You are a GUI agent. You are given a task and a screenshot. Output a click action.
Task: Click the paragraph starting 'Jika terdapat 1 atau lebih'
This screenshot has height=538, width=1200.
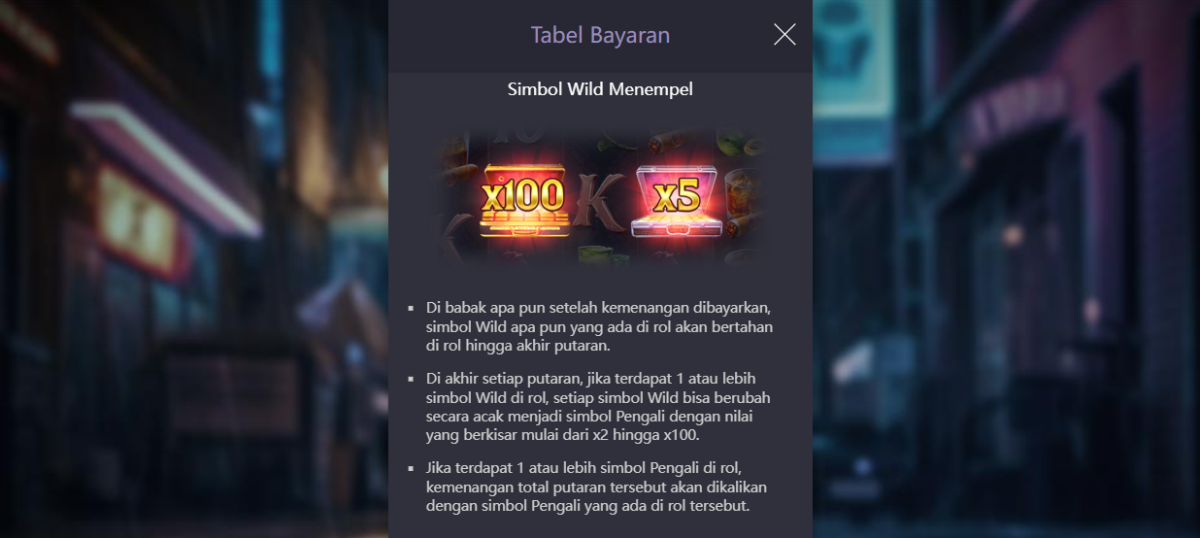[597, 487]
